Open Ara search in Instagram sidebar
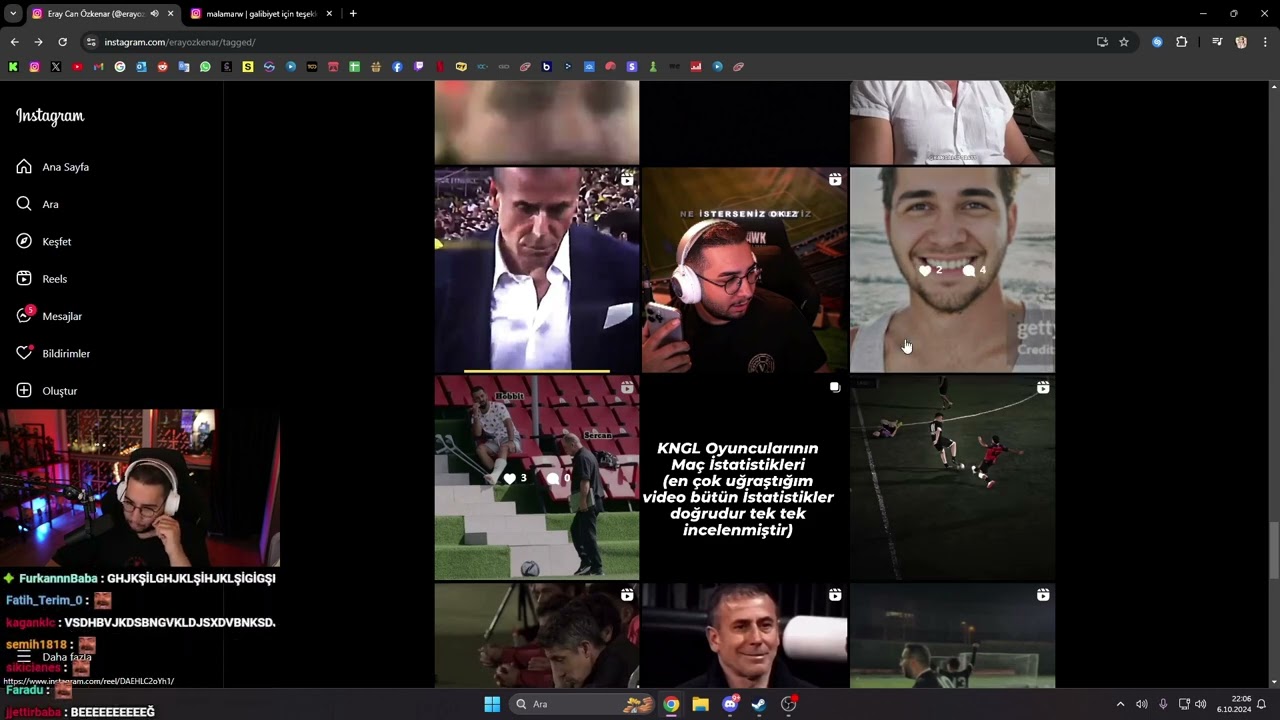 [x=38, y=204]
